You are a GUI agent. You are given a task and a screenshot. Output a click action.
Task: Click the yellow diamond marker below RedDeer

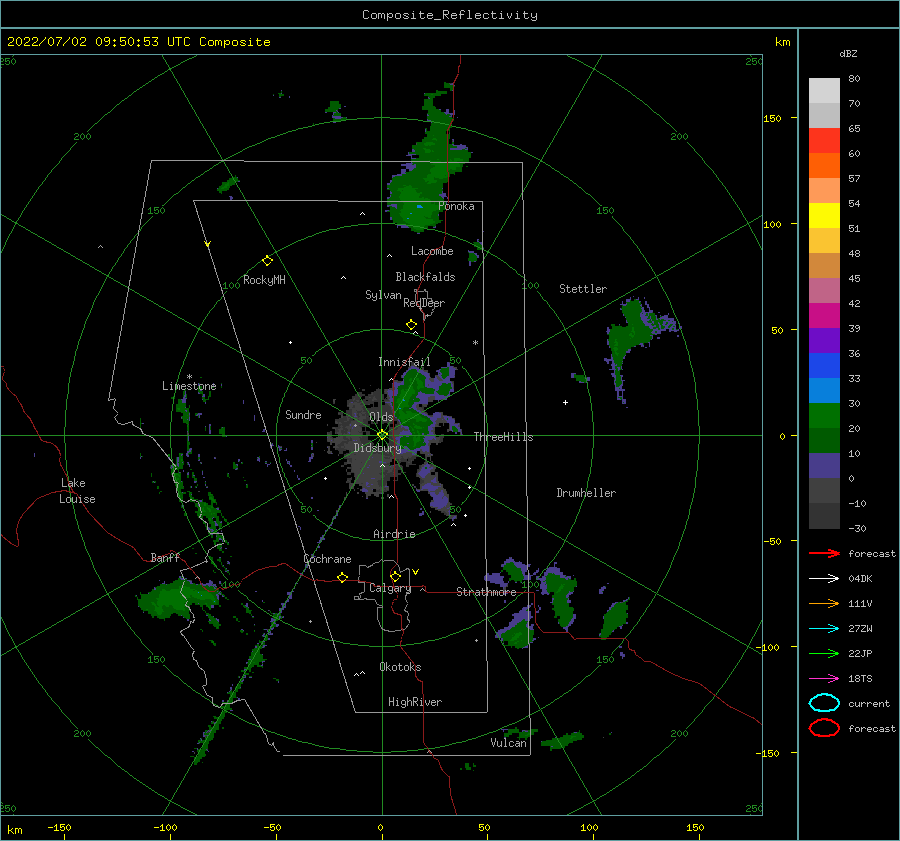[412, 325]
